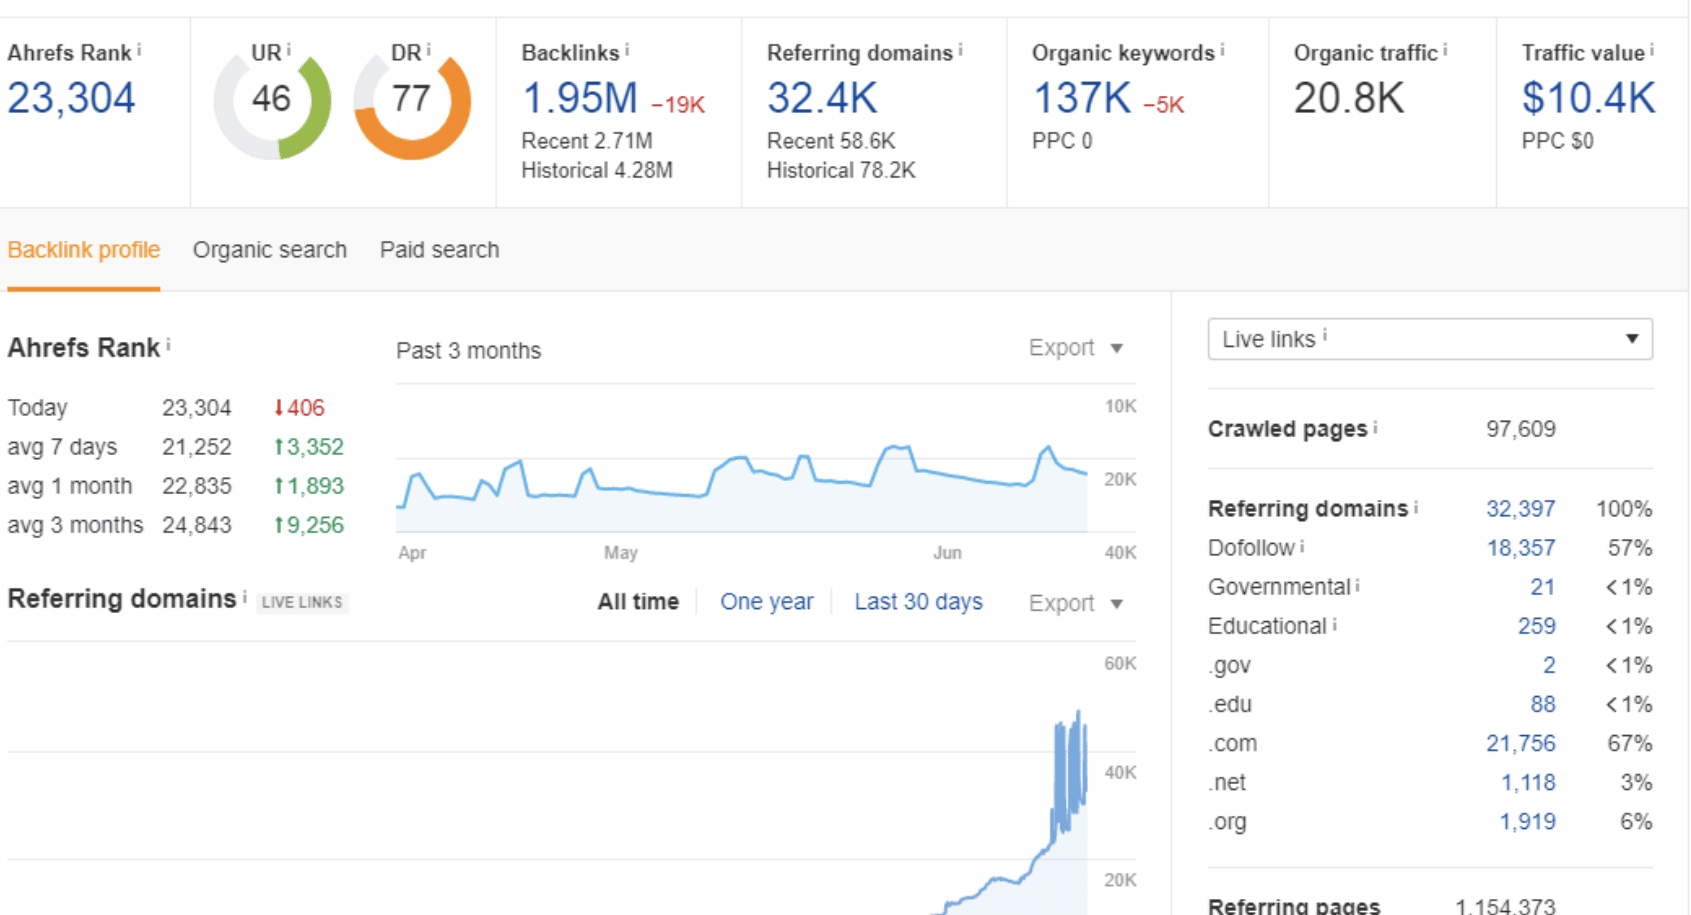Screen dimensions: 1691x915
Task: Click the avg 3 months value 24,843
Action: (x=197, y=525)
